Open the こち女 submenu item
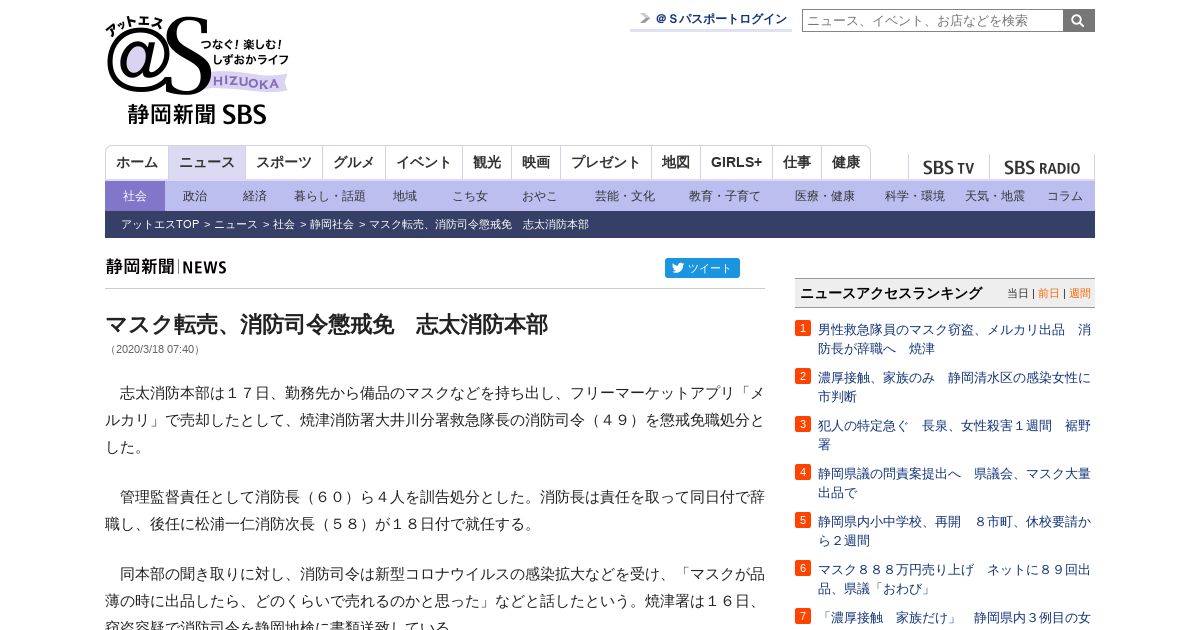 (x=470, y=196)
